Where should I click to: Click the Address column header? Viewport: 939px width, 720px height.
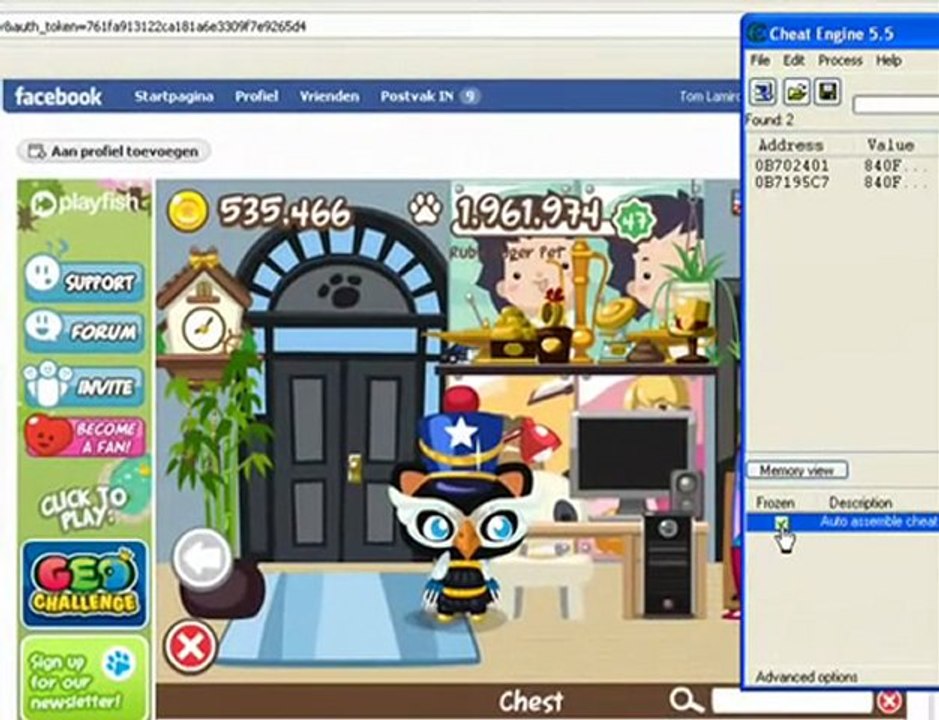[790, 145]
